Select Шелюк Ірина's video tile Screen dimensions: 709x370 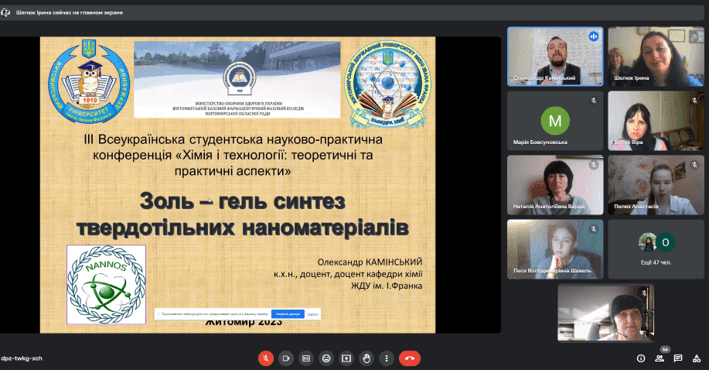(656, 57)
